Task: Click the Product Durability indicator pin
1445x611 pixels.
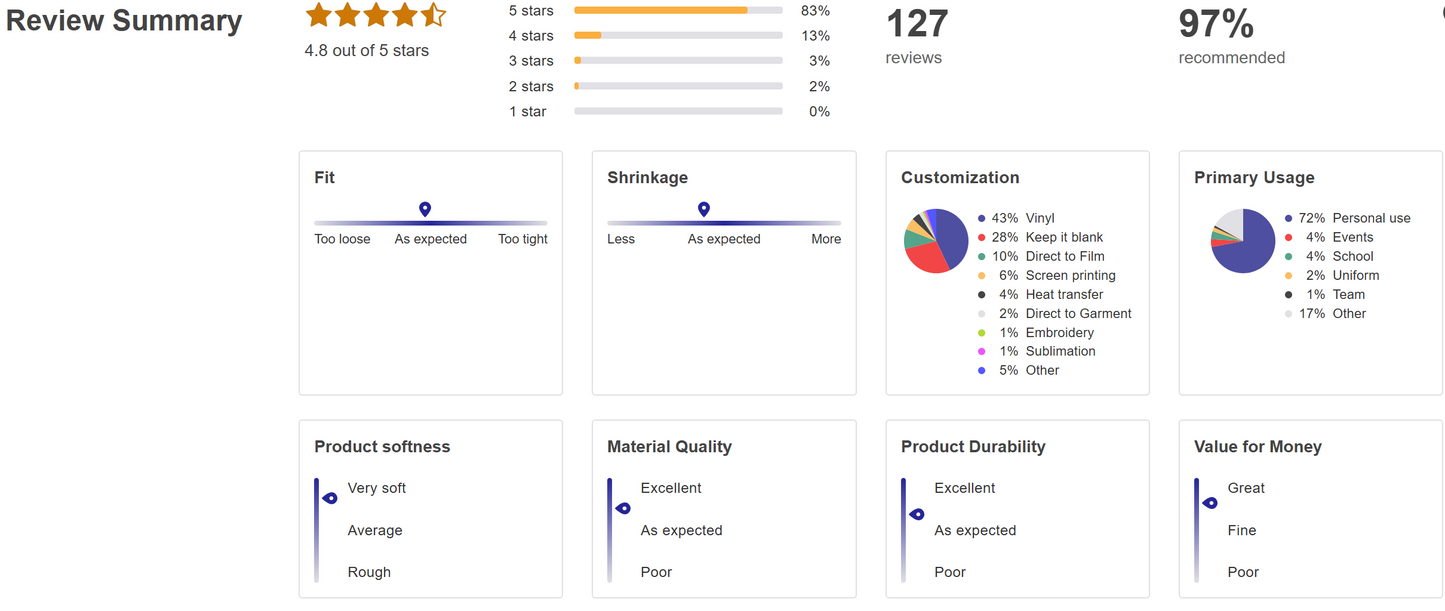Action: (x=917, y=514)
